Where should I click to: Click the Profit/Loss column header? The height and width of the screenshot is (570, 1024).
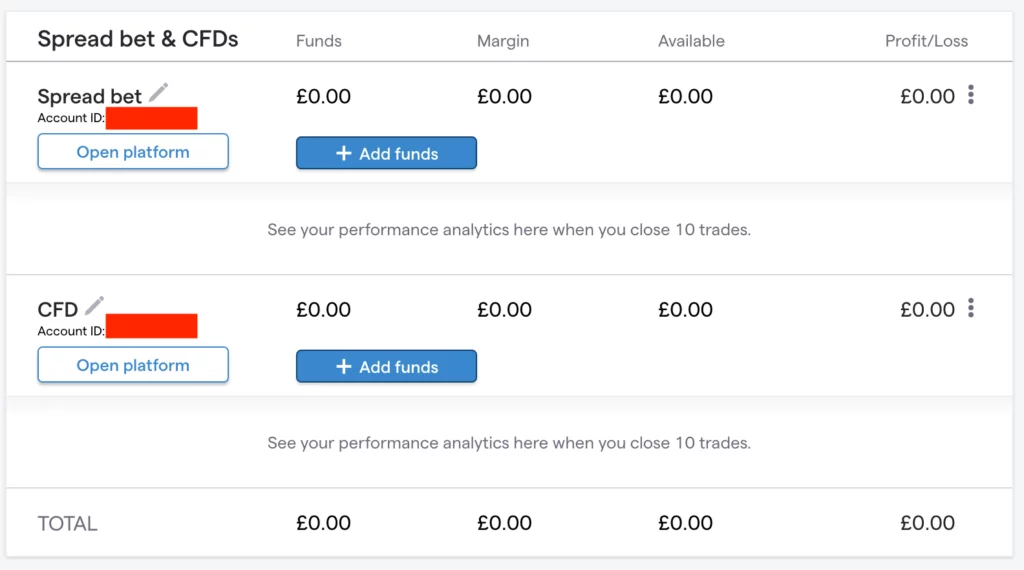(x=926, y=41)
